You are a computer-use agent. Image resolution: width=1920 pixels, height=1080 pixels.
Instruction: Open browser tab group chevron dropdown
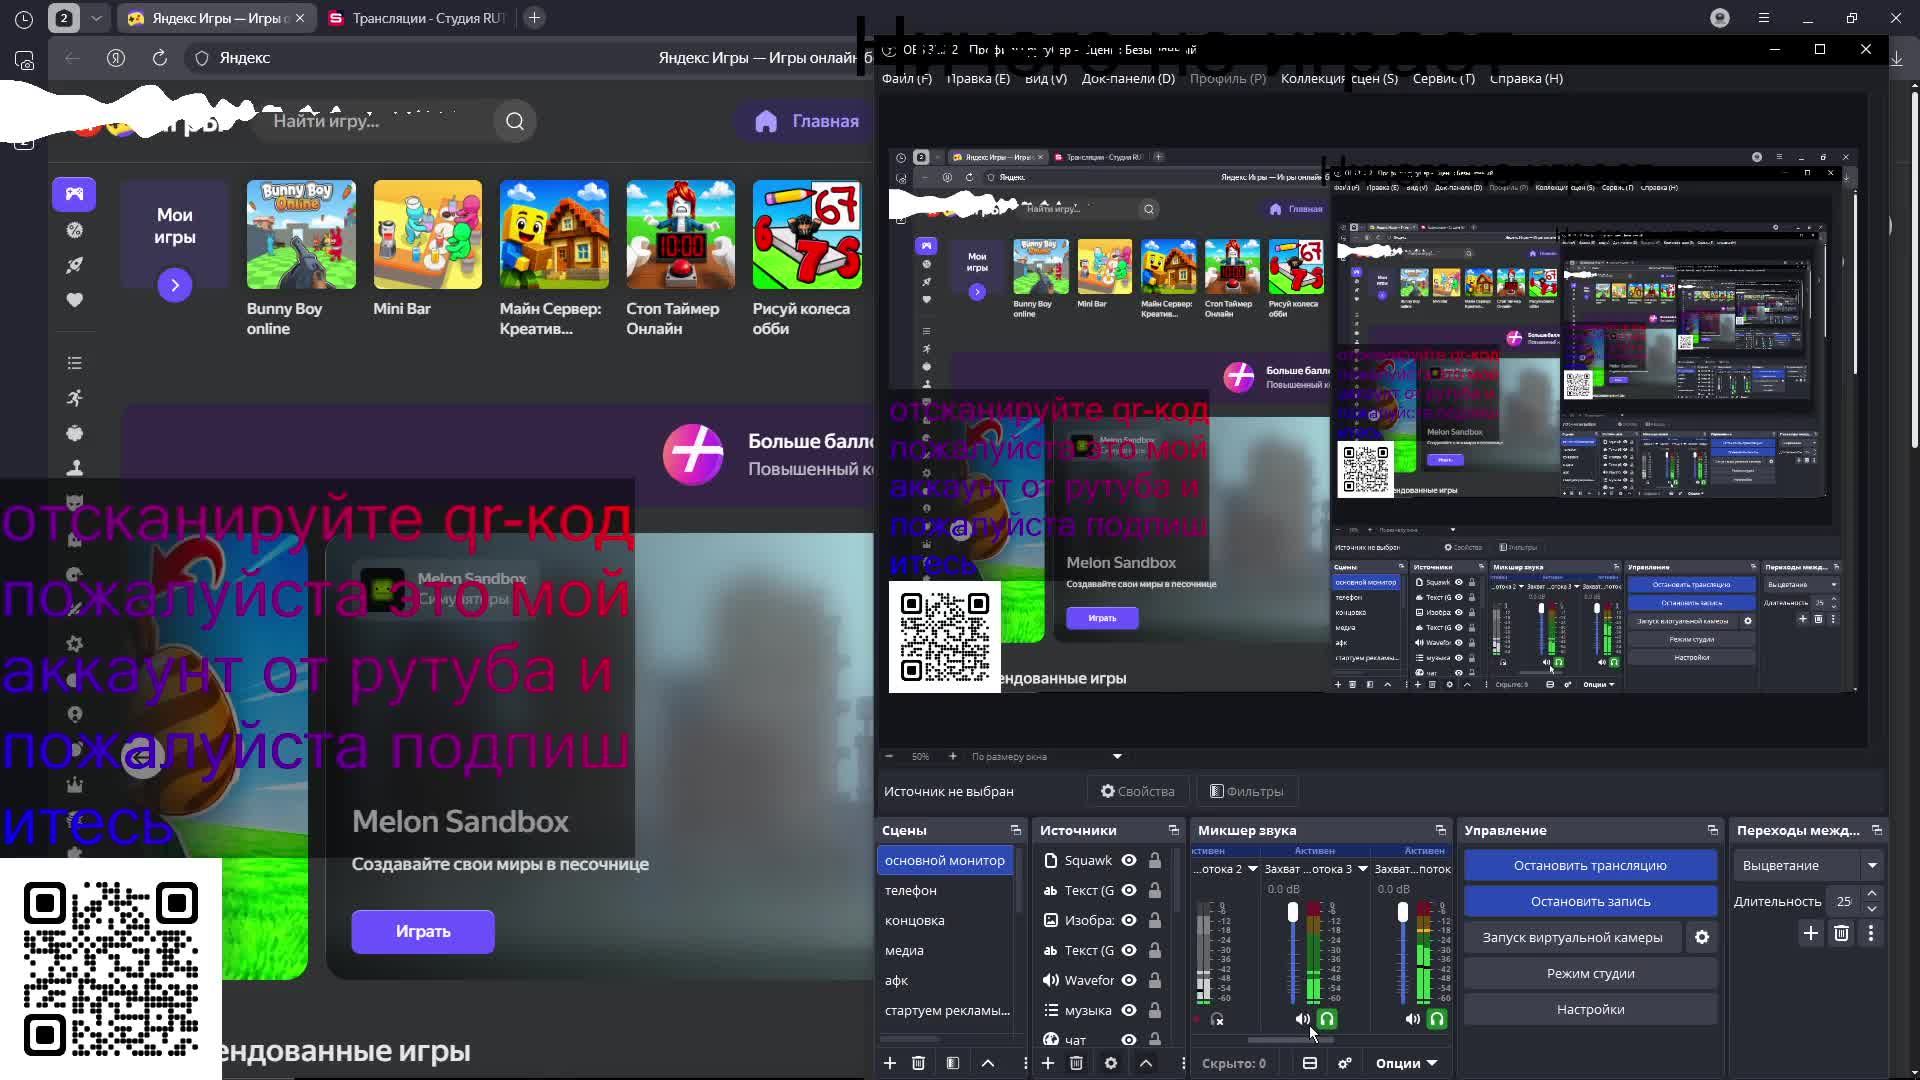[x=96, y=18]
